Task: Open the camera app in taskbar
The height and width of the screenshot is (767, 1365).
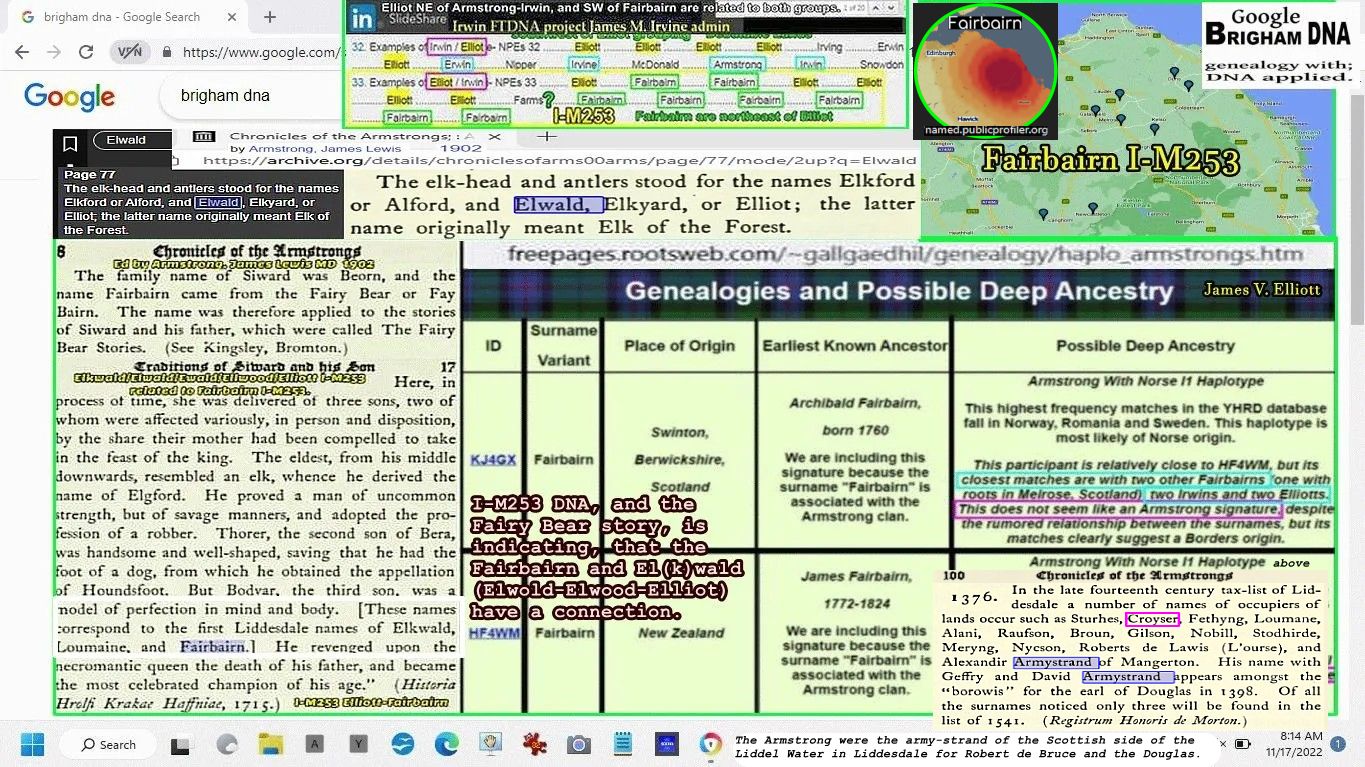Action: 578,744
